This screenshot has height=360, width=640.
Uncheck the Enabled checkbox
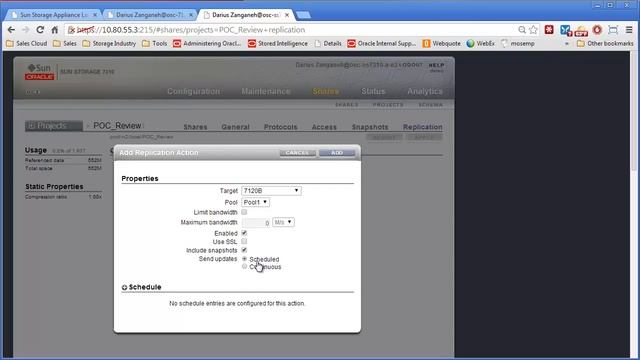click(x=244, y=233)
